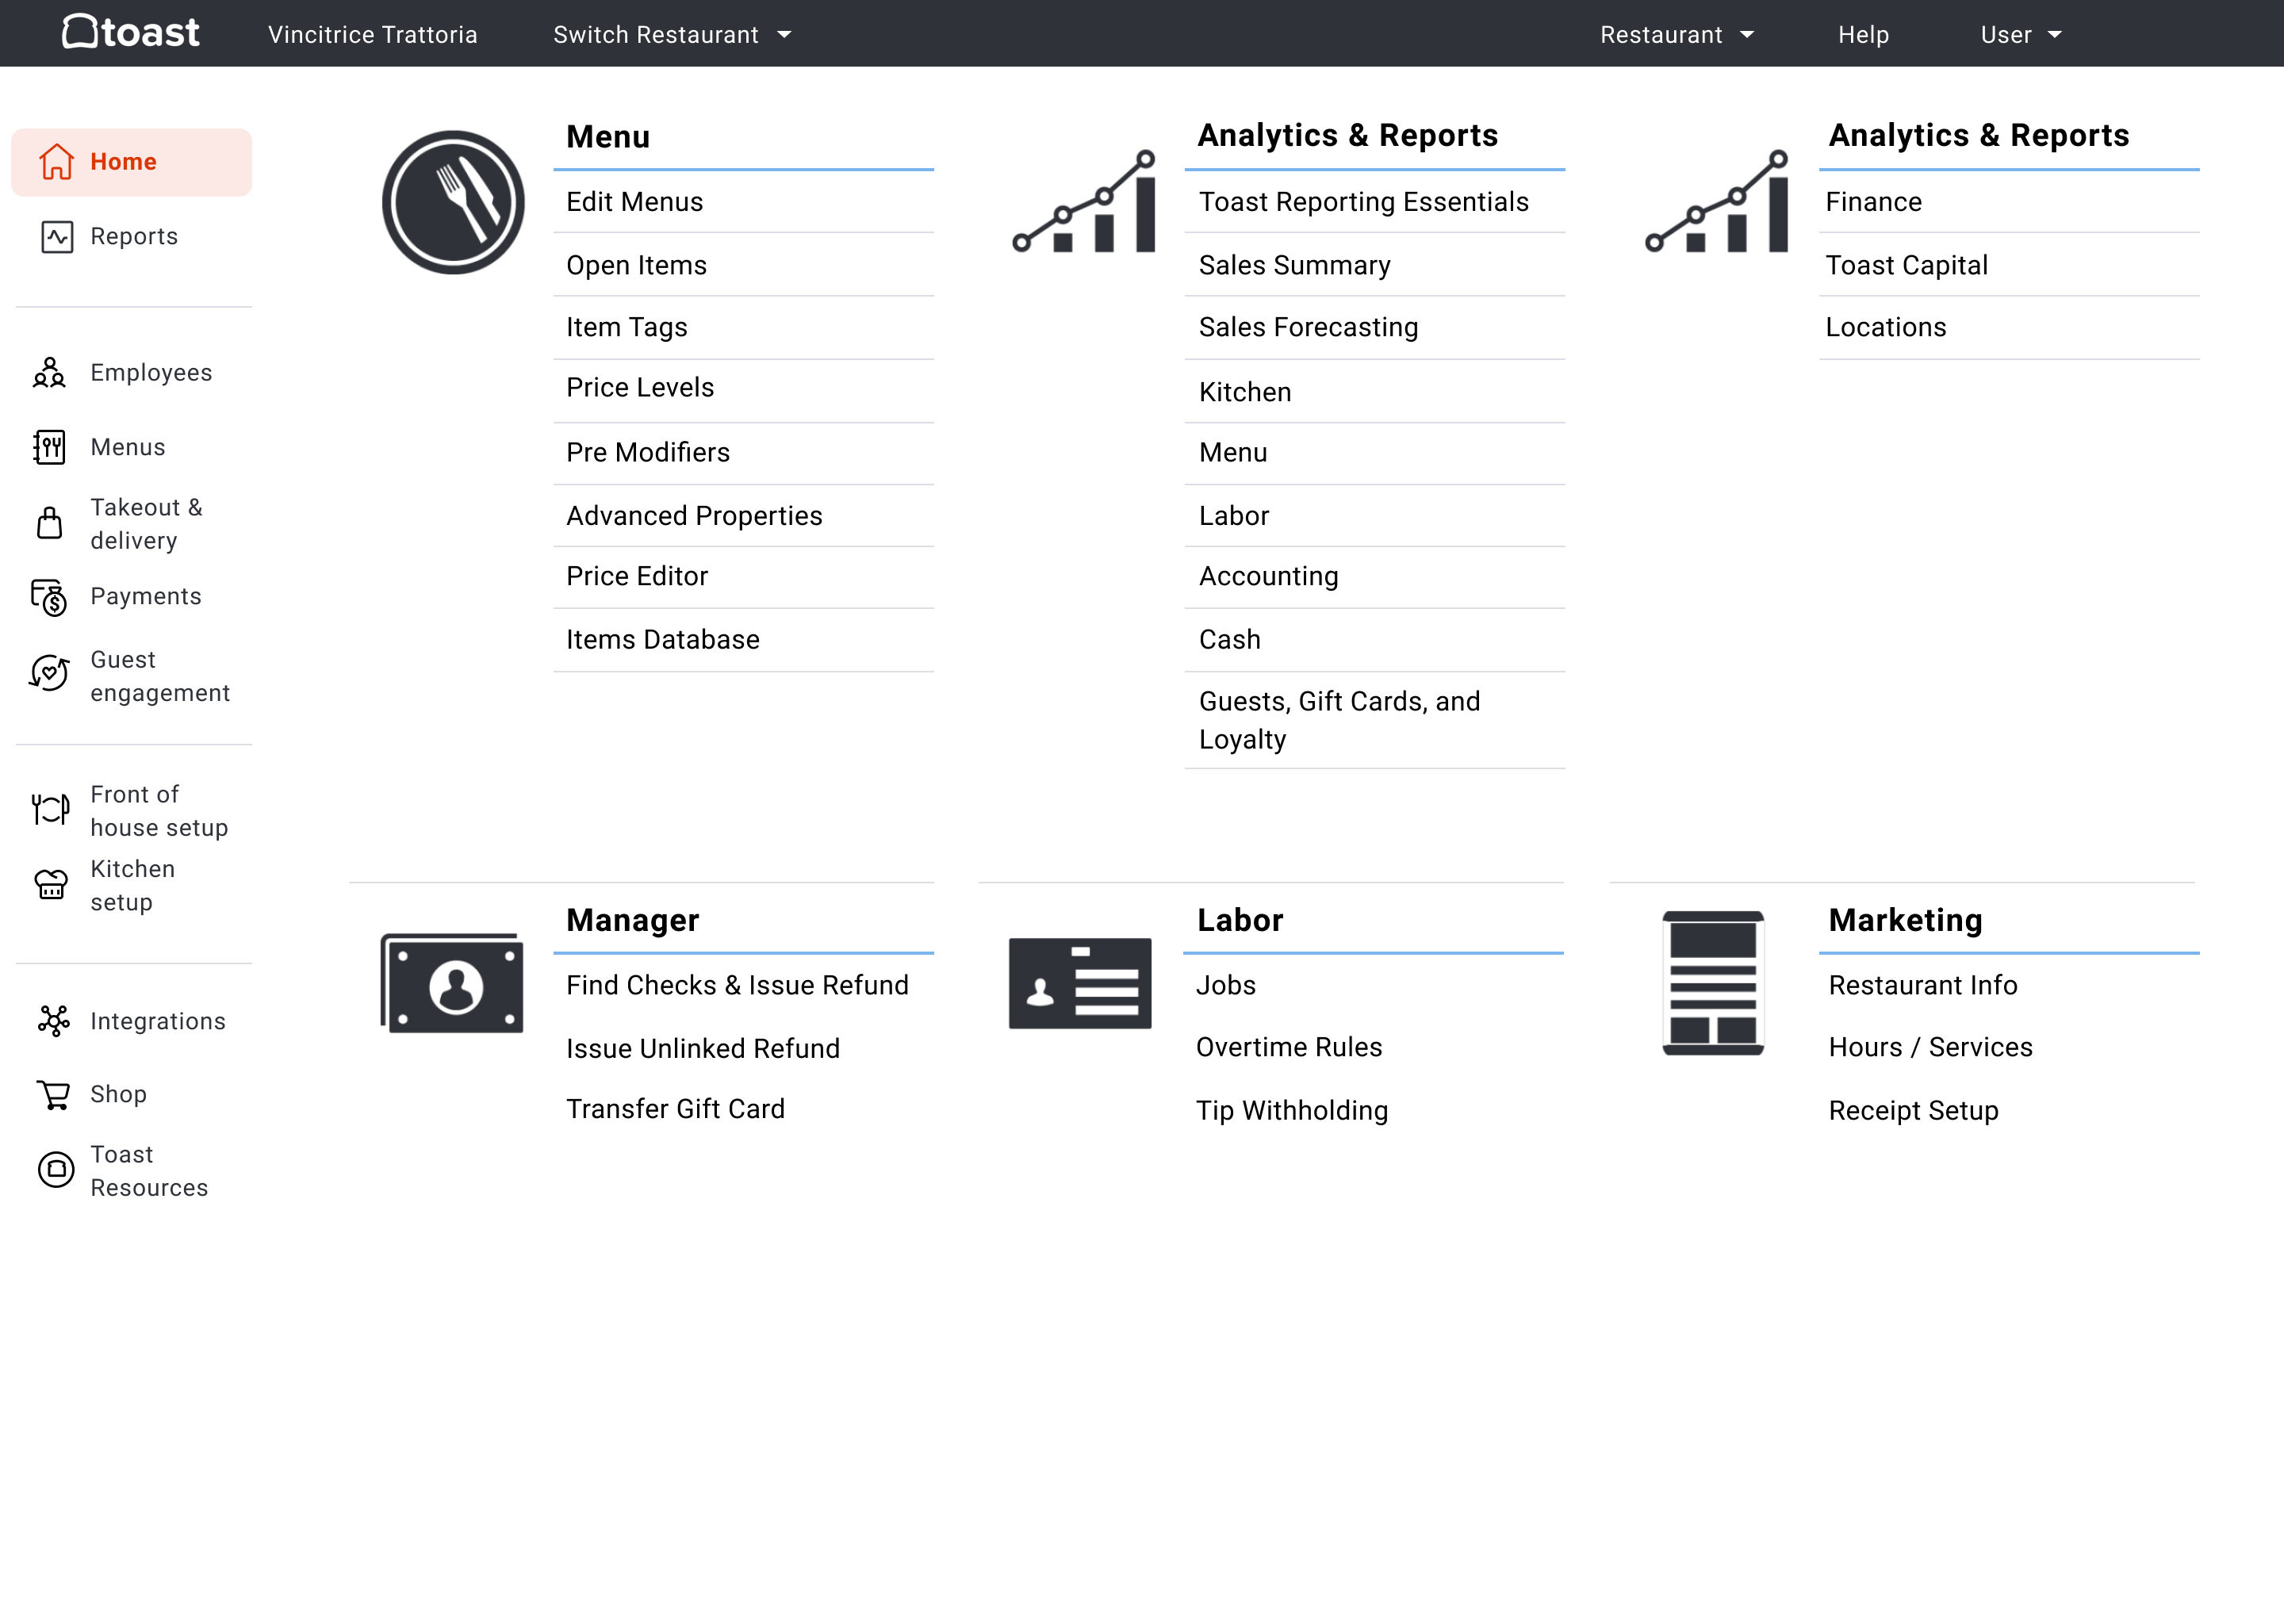This screenshot has width=2284, height=1624.
Task: Select Reports from sidebar
Action: [133, 236]
